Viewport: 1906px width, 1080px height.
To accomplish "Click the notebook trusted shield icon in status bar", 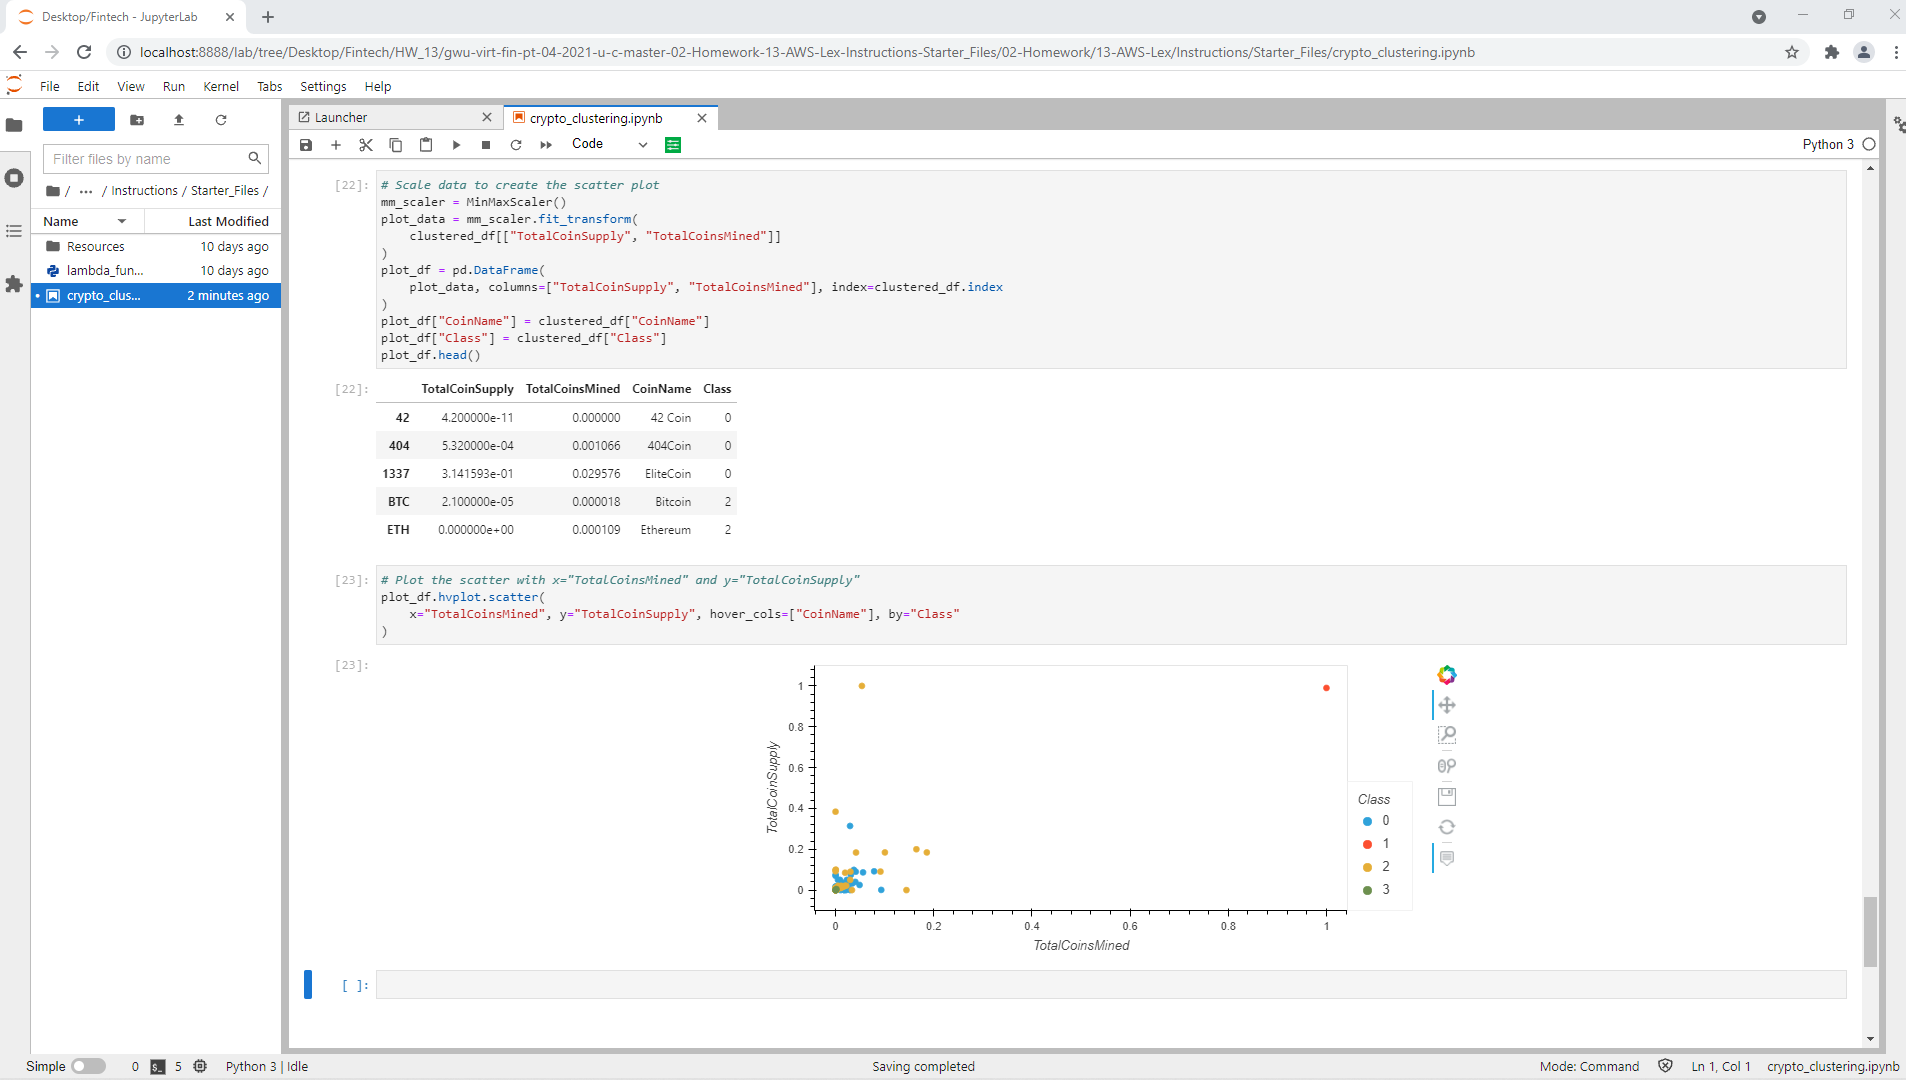I will (1665, 1066).
